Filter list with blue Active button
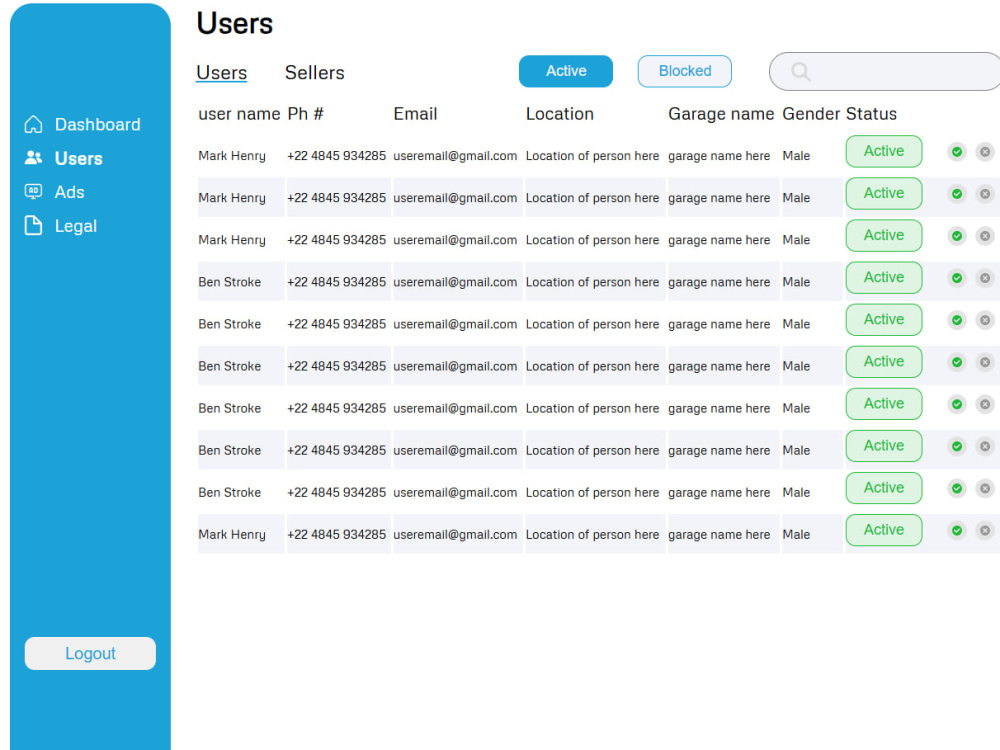The image size is (1000, 750). tap(566, 71)
